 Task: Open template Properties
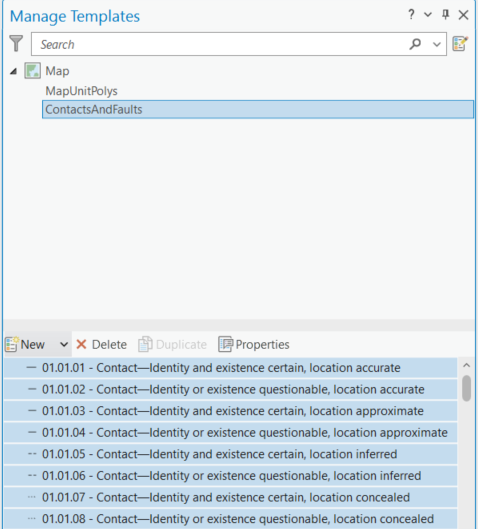click(254, 344)
